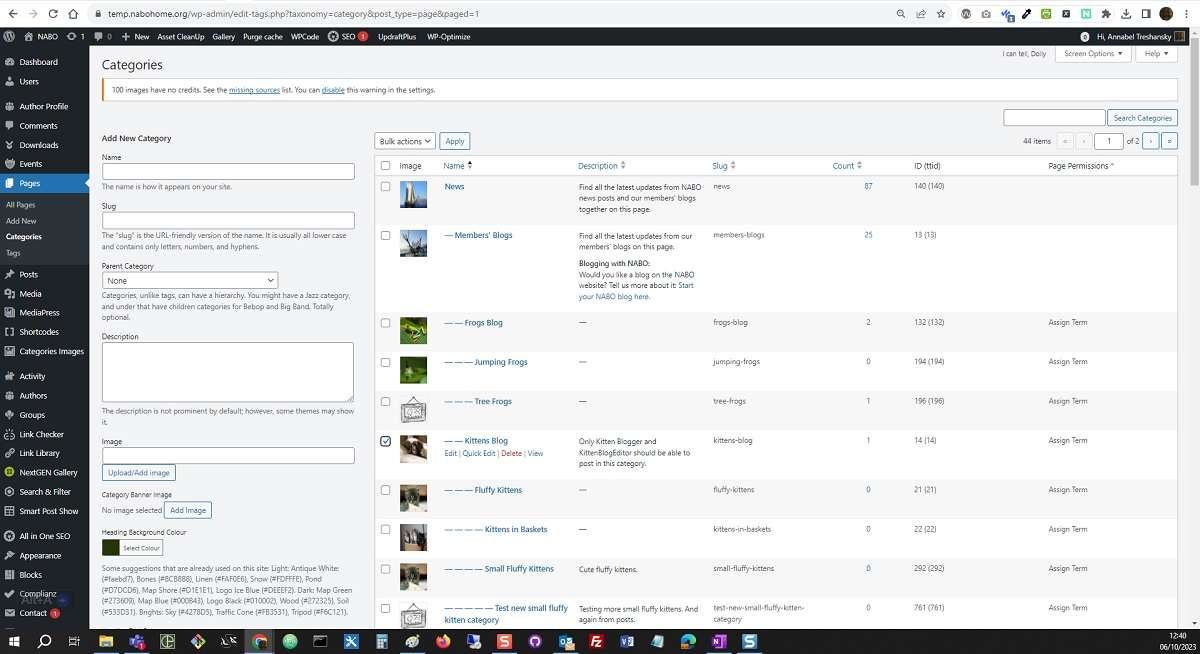Follow the missing sources link in the notice
Image resolution: width=1200 pixels, height=654 pixels.
coord(254,89)
